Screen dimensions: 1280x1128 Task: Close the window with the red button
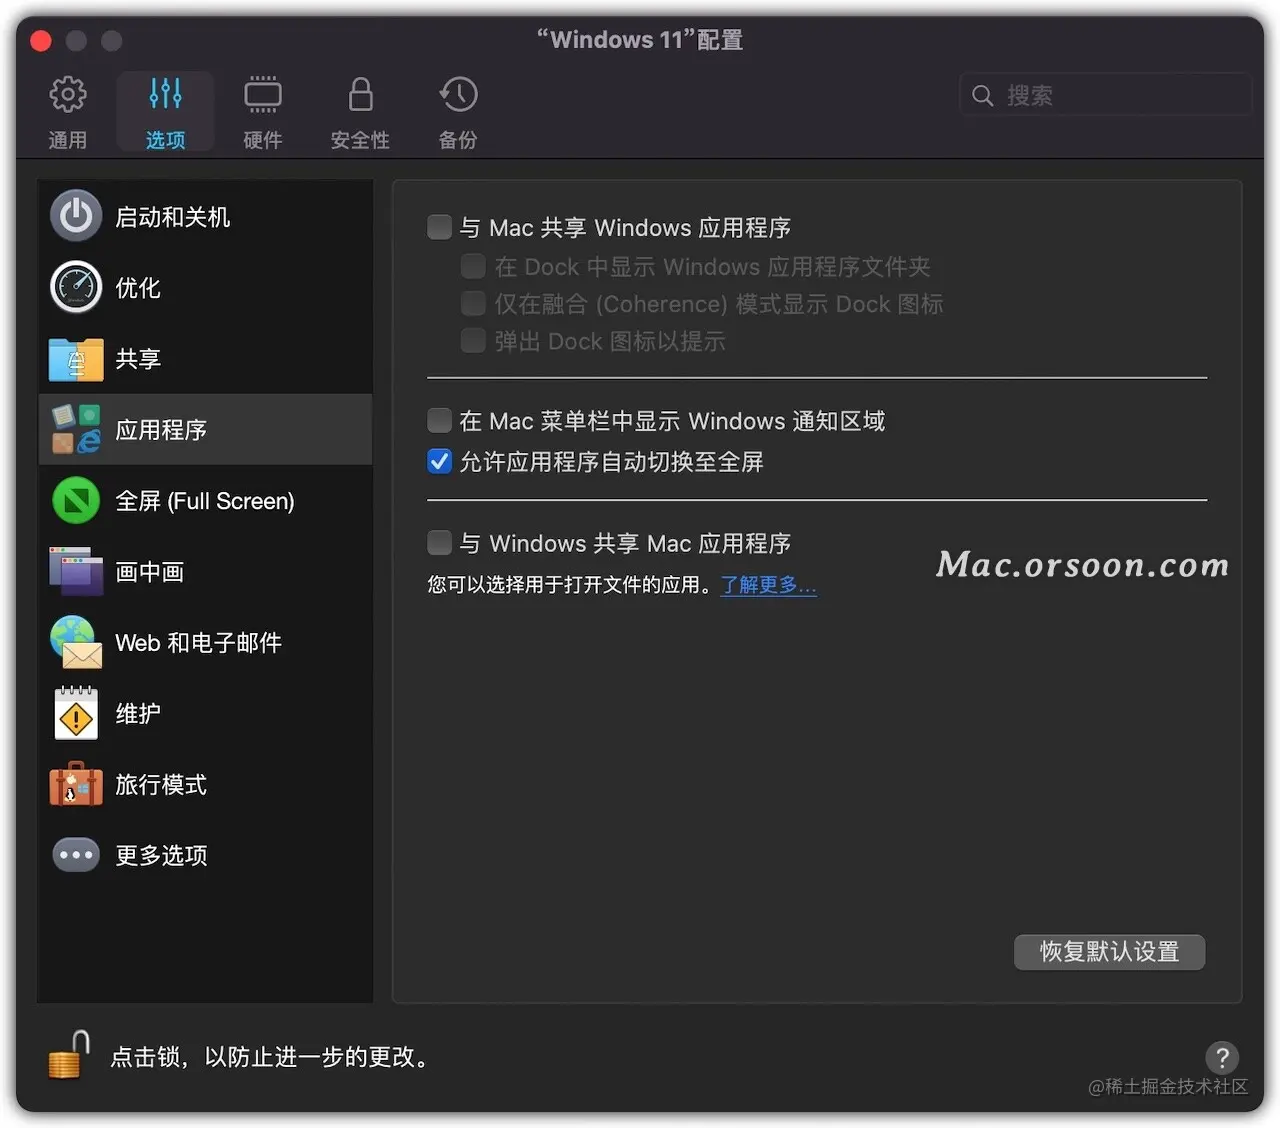(x=41, y=40)
